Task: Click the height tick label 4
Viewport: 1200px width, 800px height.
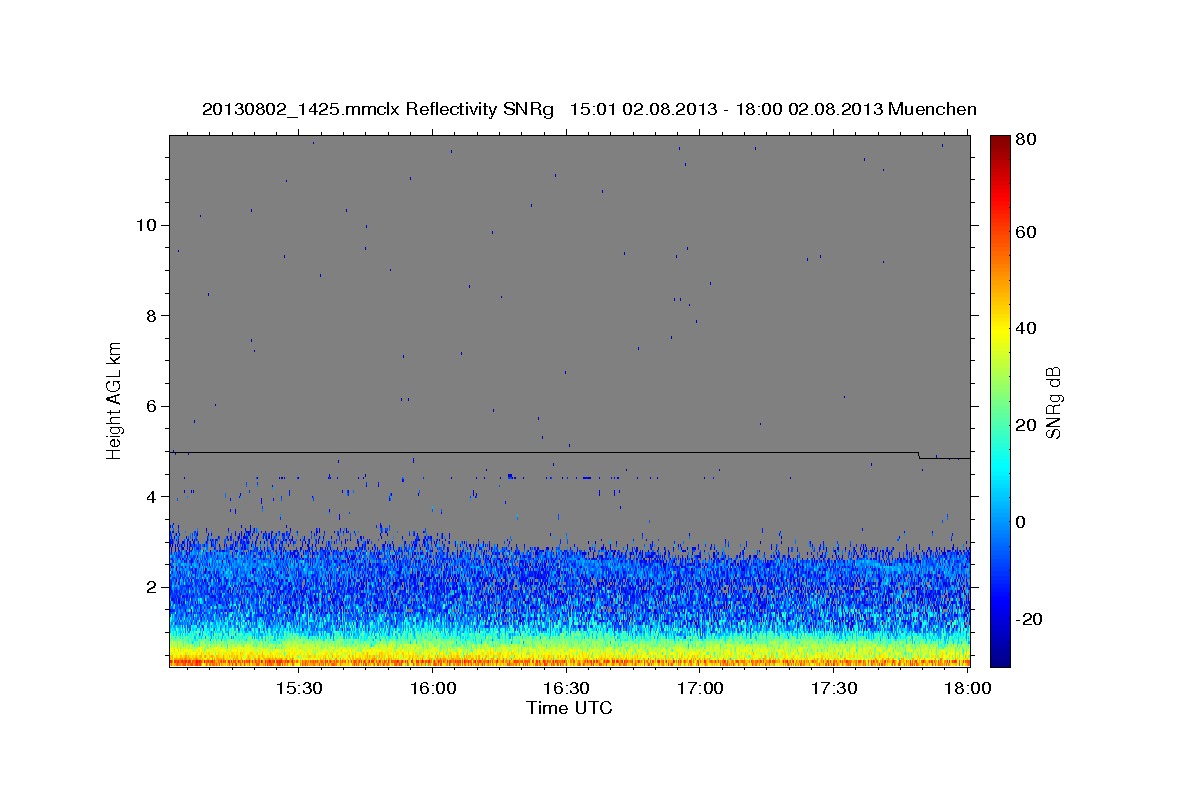Action: pos(151,497)
